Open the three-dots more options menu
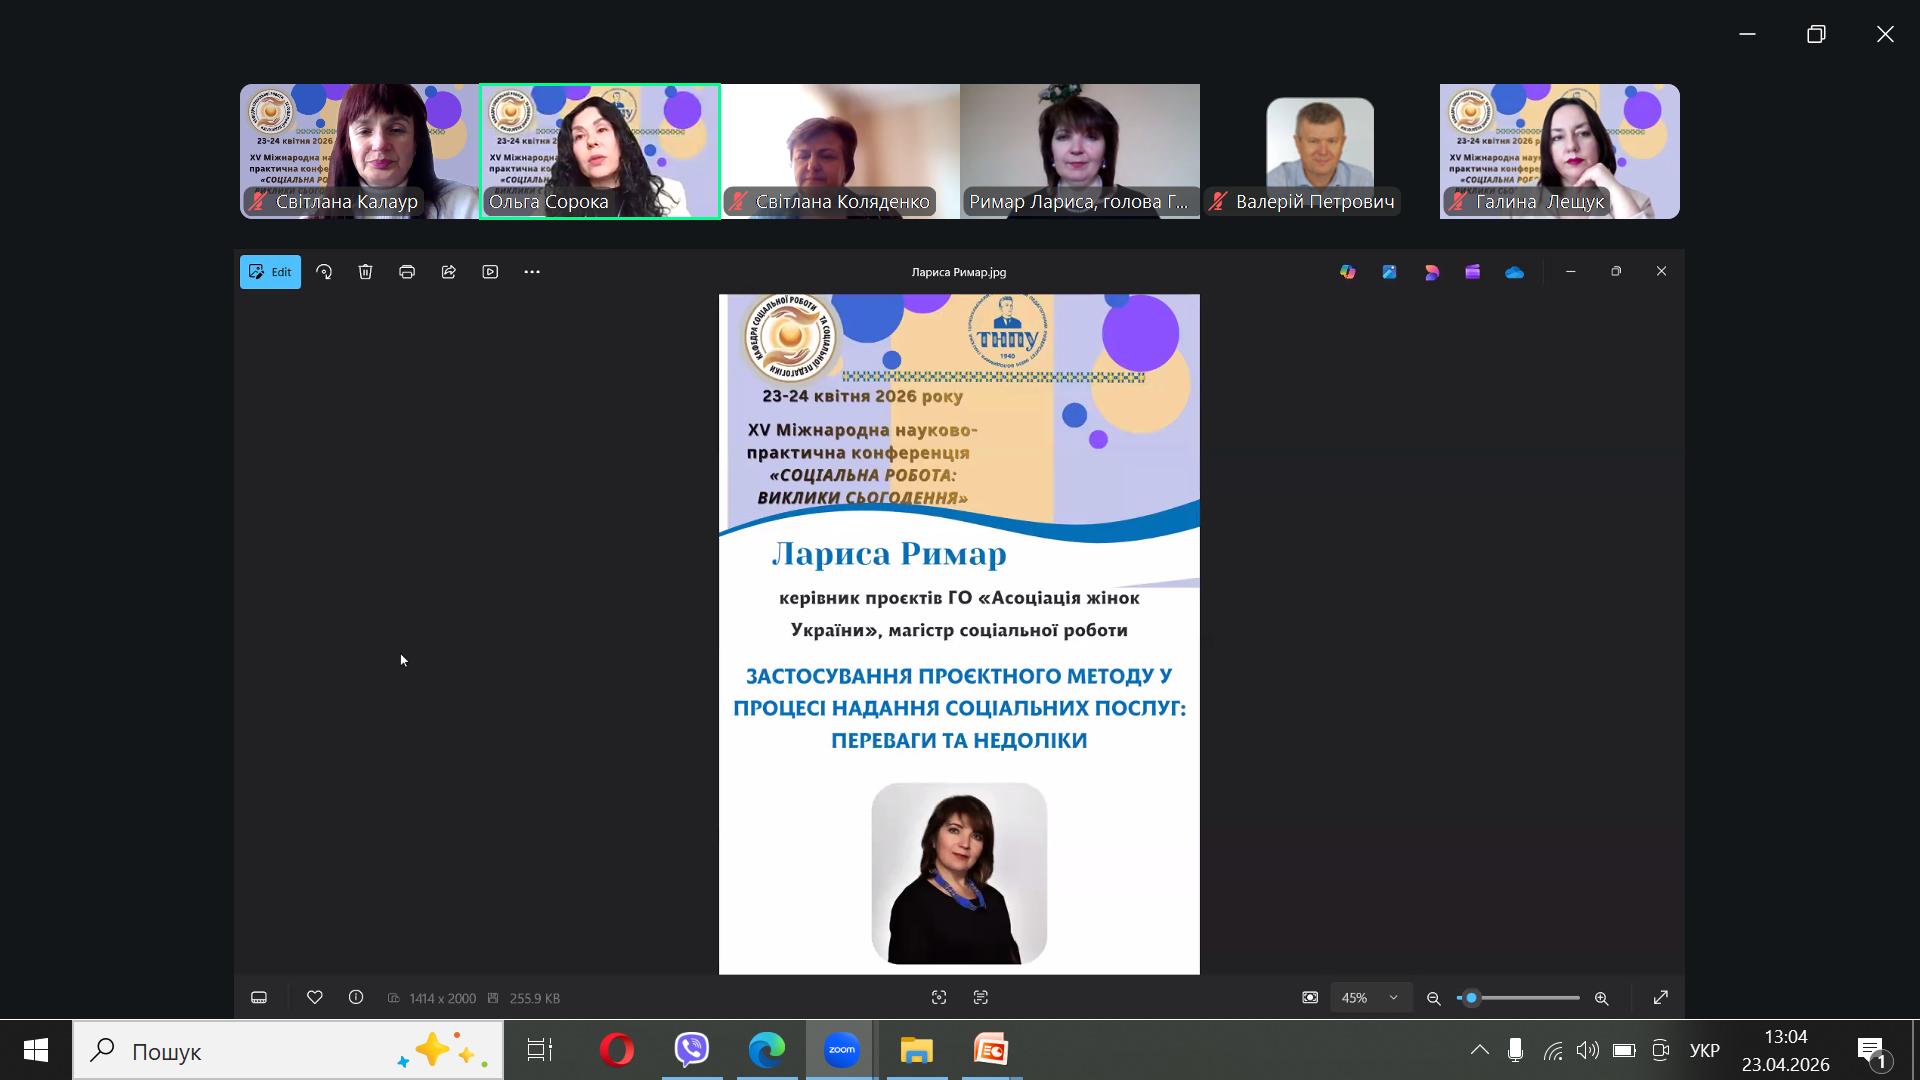This screenshot has height=1080, width=1920. [x=532, y=272]
